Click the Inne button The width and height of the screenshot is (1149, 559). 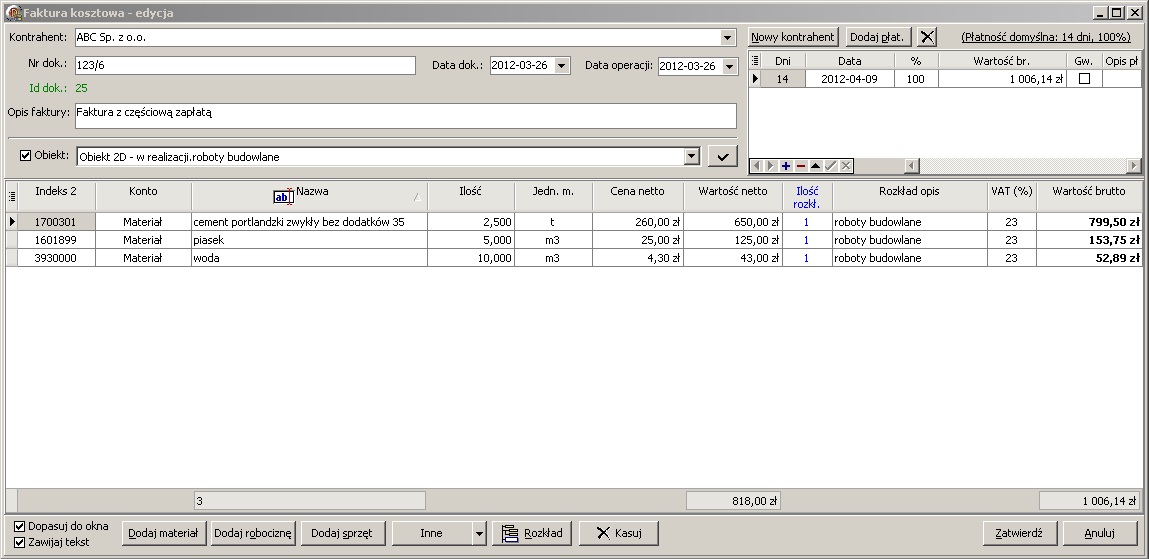(432, 533)
